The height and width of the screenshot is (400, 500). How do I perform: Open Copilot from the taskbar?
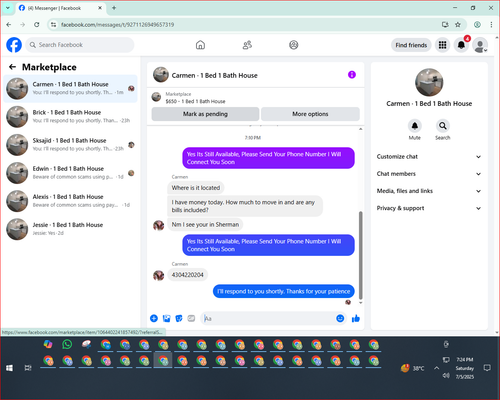(x=48, y=344)
